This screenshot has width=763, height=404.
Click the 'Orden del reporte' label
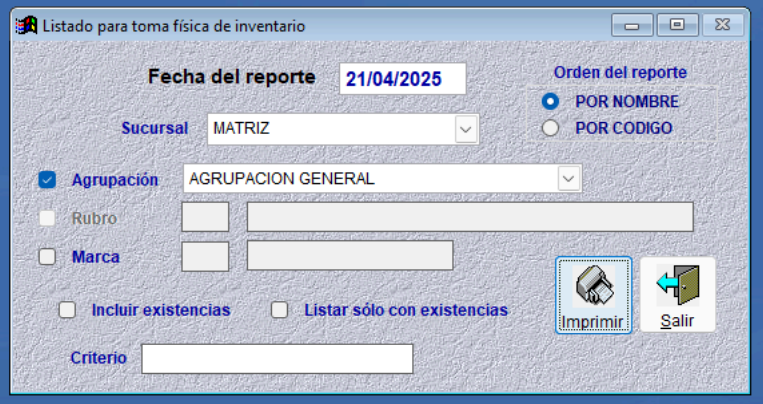620,73
